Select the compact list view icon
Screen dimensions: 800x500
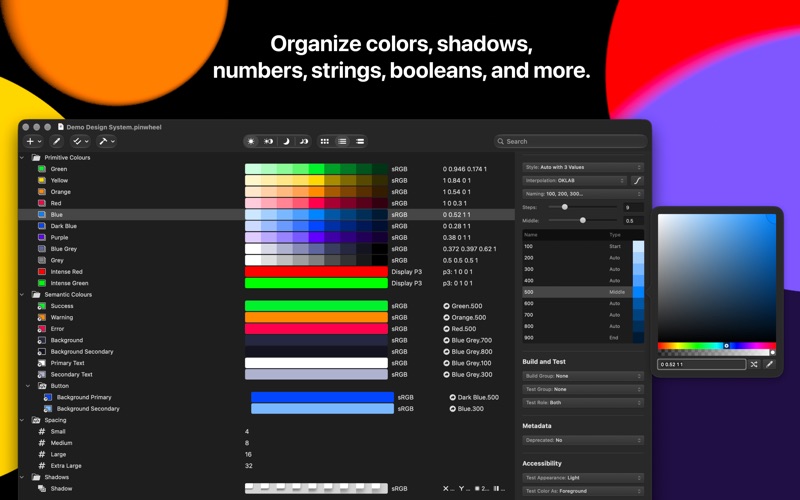point(360,141)
